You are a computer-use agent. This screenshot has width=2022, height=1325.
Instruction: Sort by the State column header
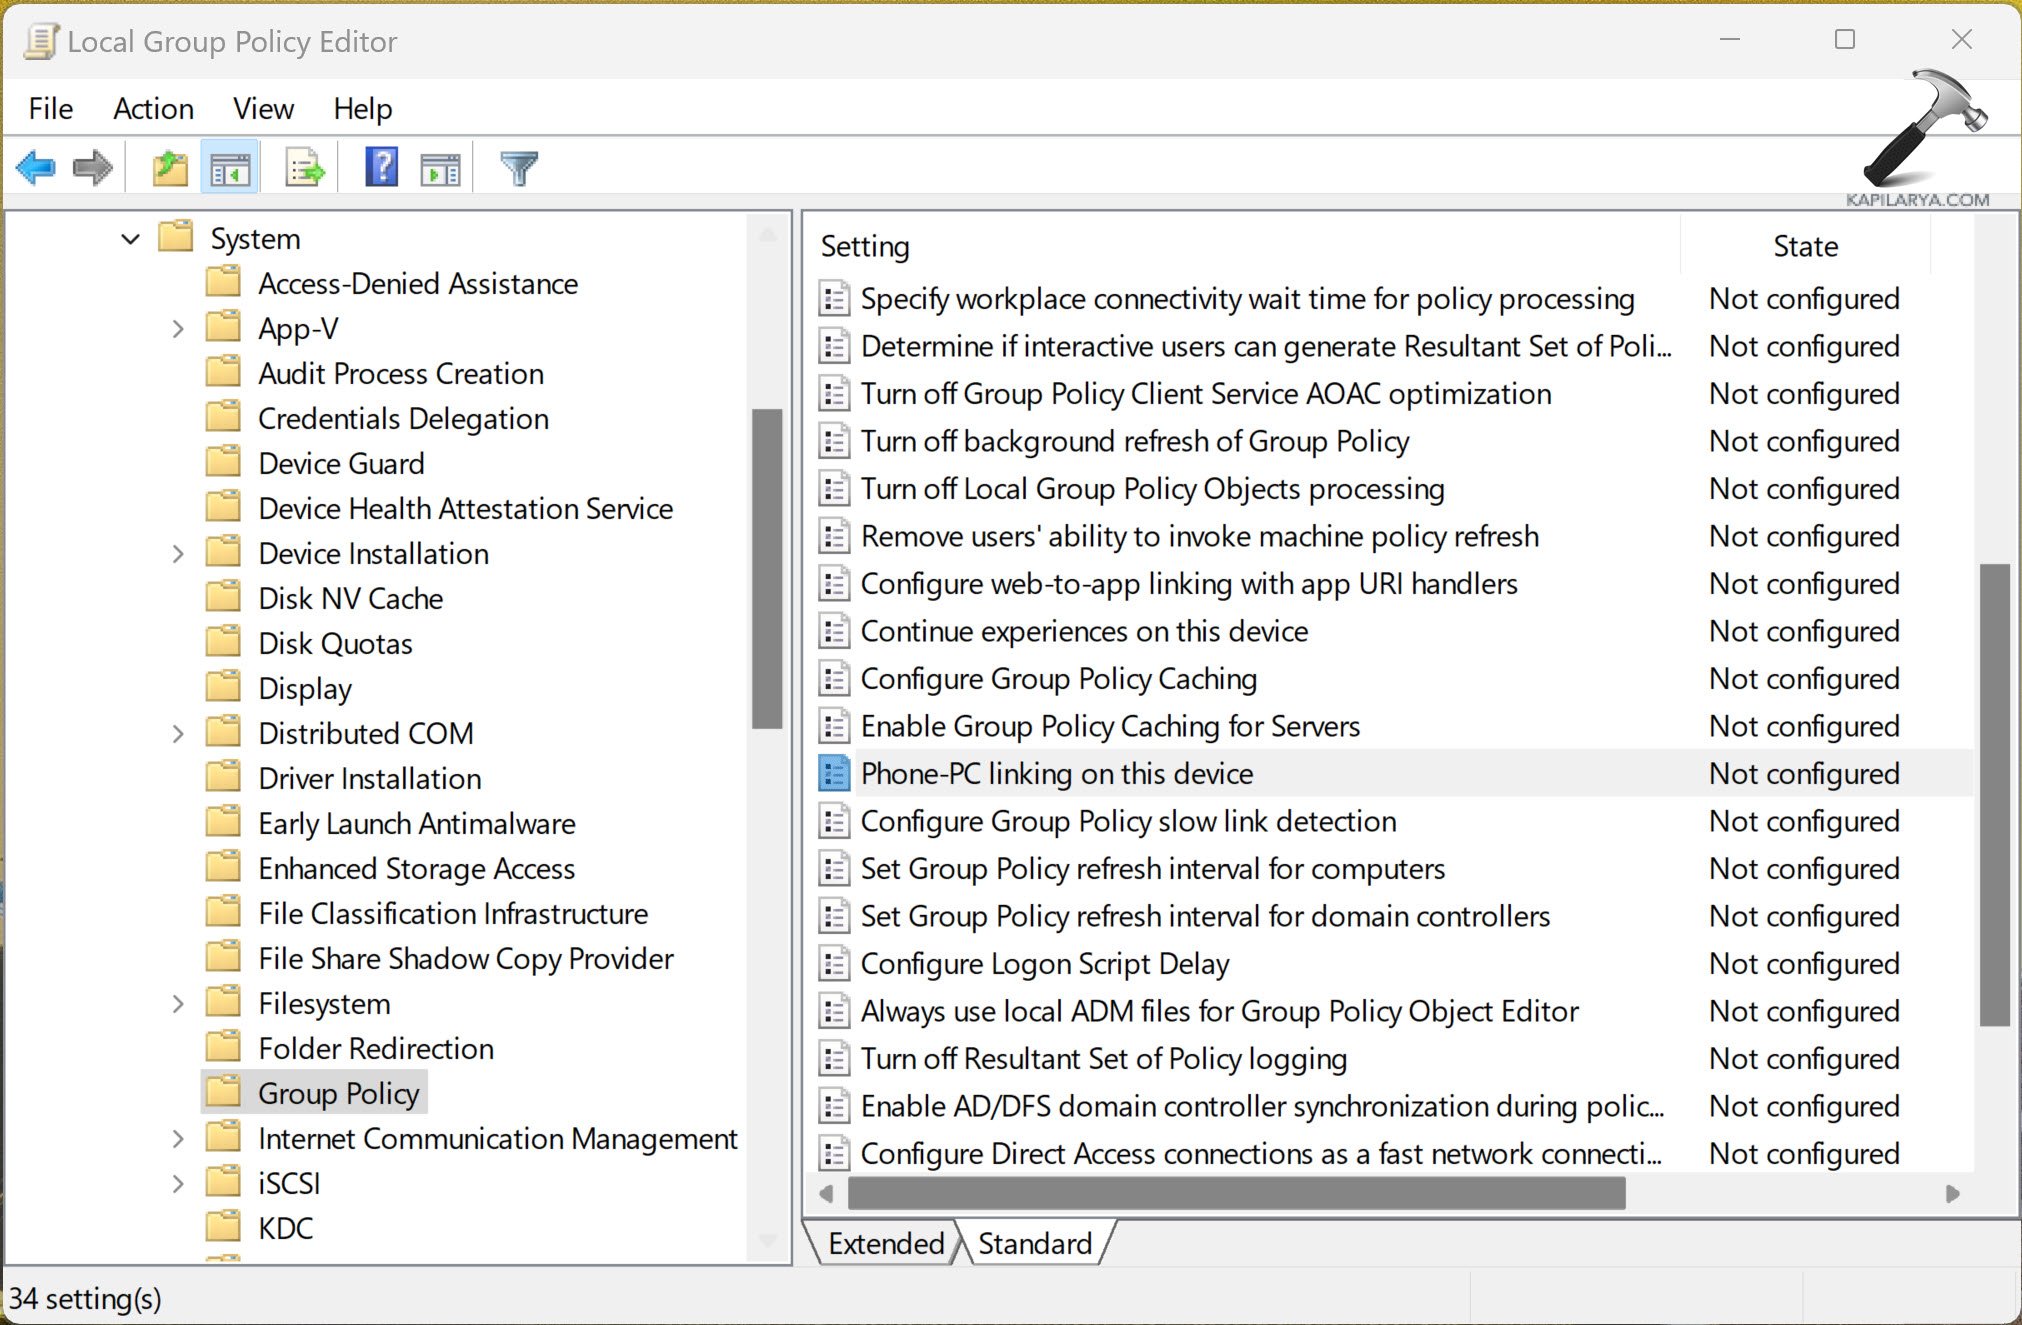coord(1805,246)
